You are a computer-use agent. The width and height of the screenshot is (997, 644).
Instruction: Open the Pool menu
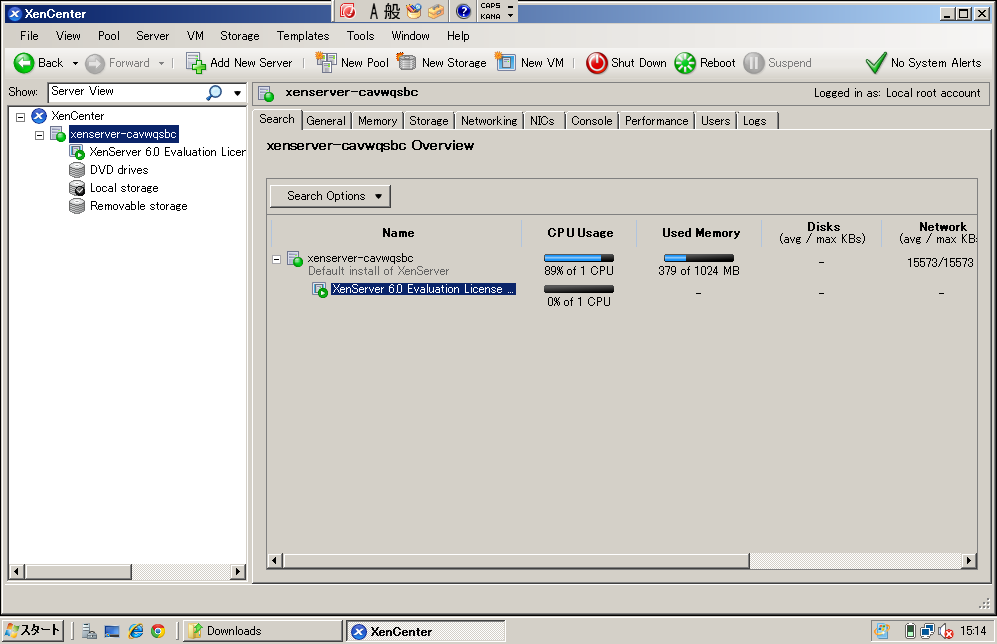click(109, 36)
